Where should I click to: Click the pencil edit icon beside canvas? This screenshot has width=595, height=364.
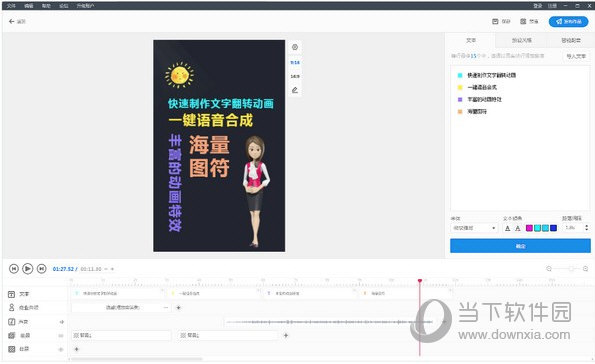coord(295,90)
